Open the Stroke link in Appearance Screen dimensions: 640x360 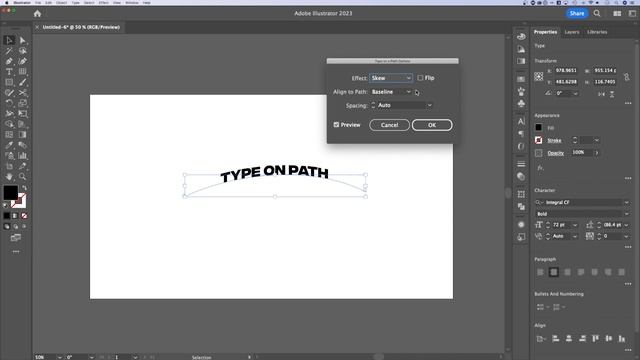pyautogui.click(x=554, y=140)
